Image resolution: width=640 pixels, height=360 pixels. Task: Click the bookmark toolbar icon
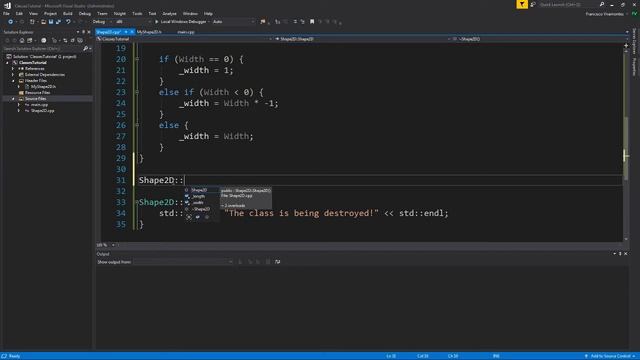(x=312, y=22)
